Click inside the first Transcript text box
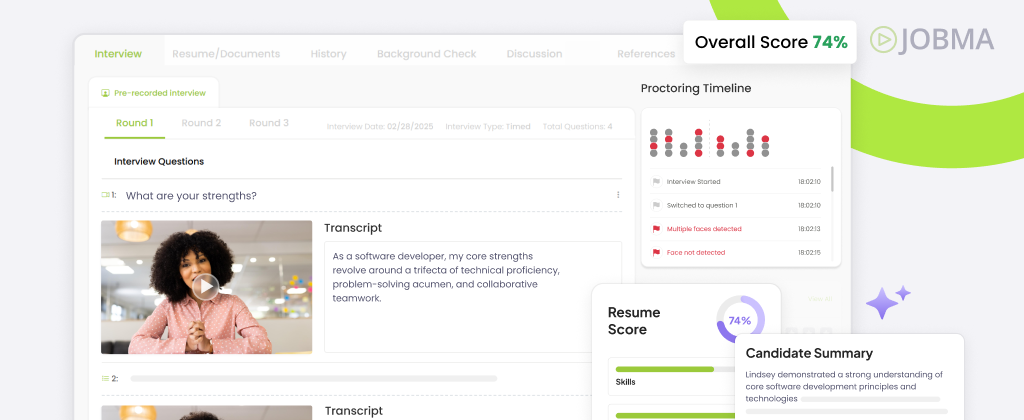Viewport: 1024px width, 420px height. point(473,297)
